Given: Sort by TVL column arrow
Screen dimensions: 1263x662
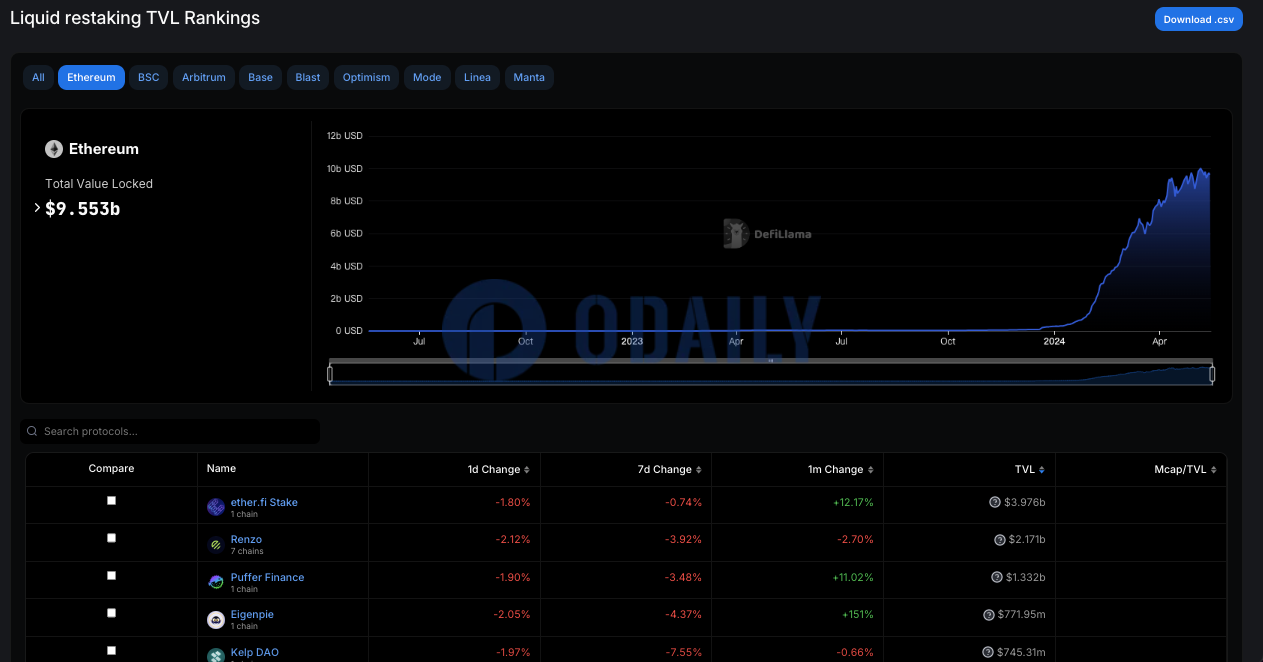Looking at the screenshot, I should (x=1042, y=470).
